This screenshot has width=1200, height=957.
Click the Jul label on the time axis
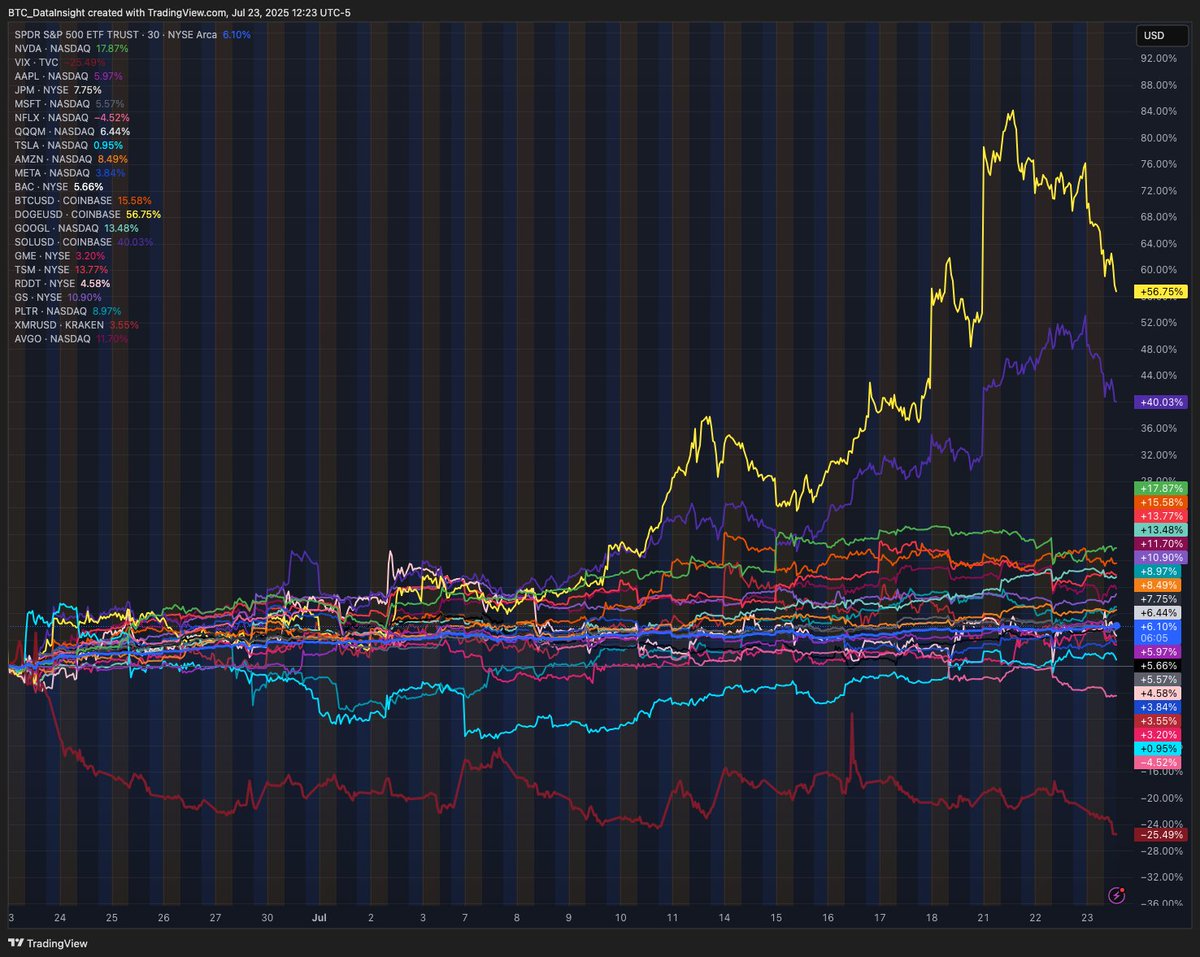319,917
